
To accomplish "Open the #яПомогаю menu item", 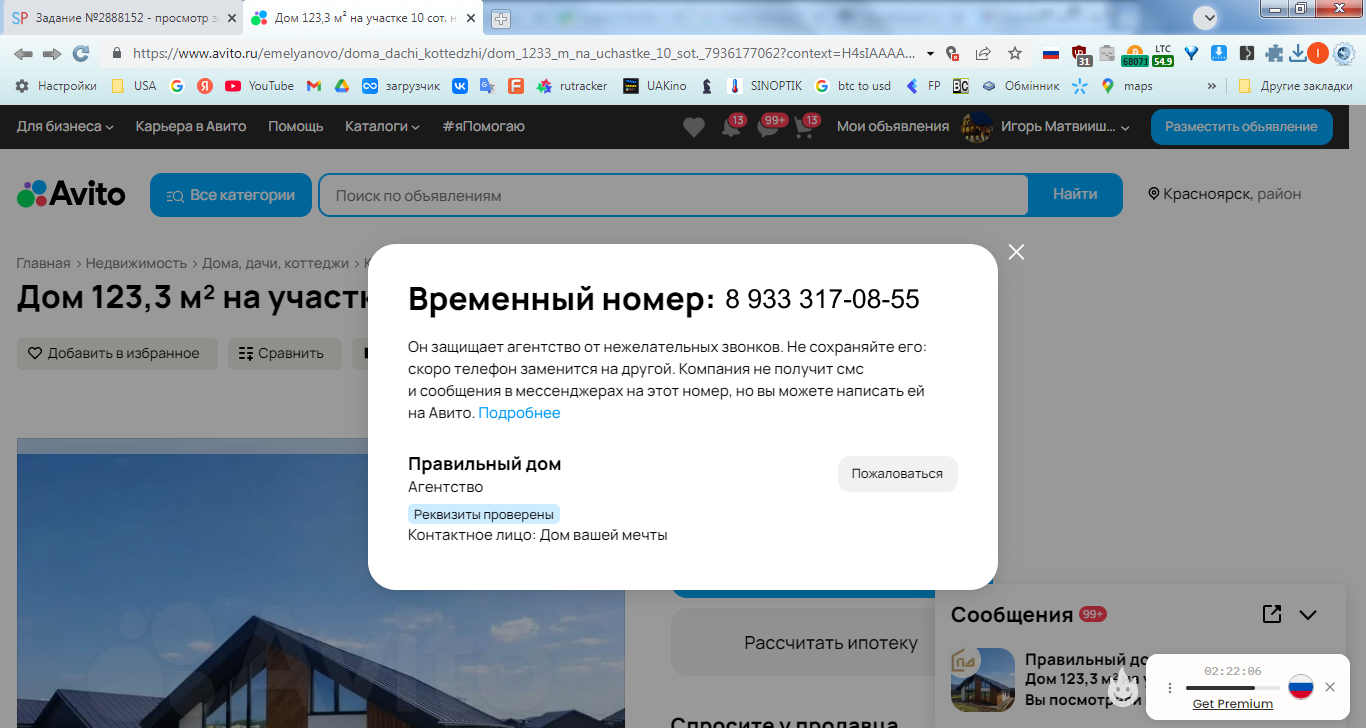I will tap(483, 126).
